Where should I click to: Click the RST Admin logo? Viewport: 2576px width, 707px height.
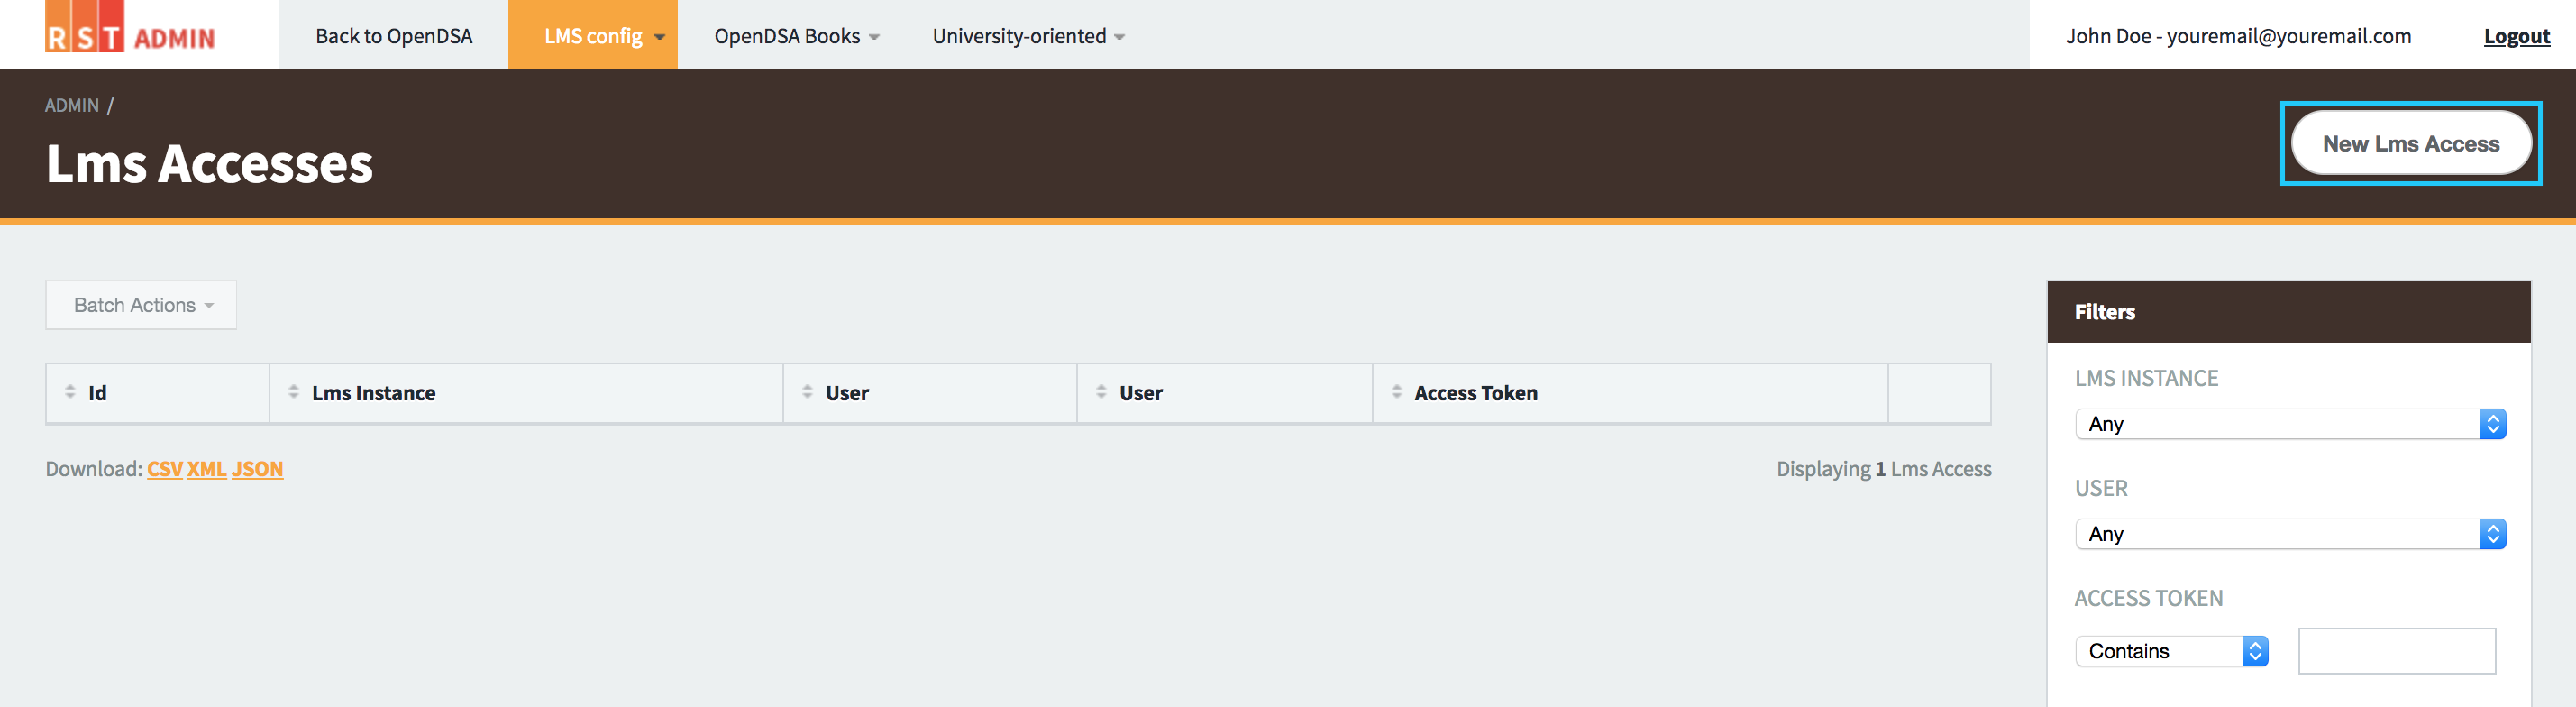point(130,29)
